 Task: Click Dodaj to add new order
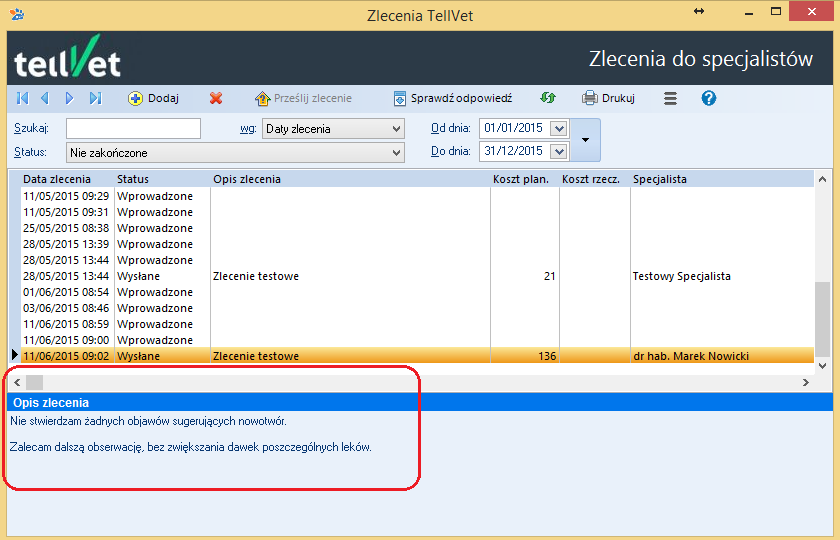pyautogui.click(x=153, y=98)
